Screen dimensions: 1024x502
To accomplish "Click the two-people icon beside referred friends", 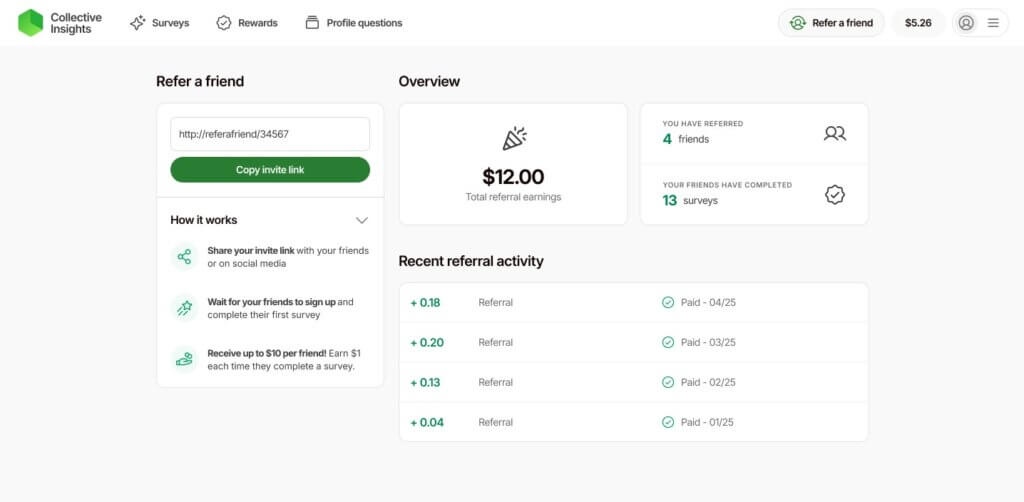I will [x=834, y=133].
